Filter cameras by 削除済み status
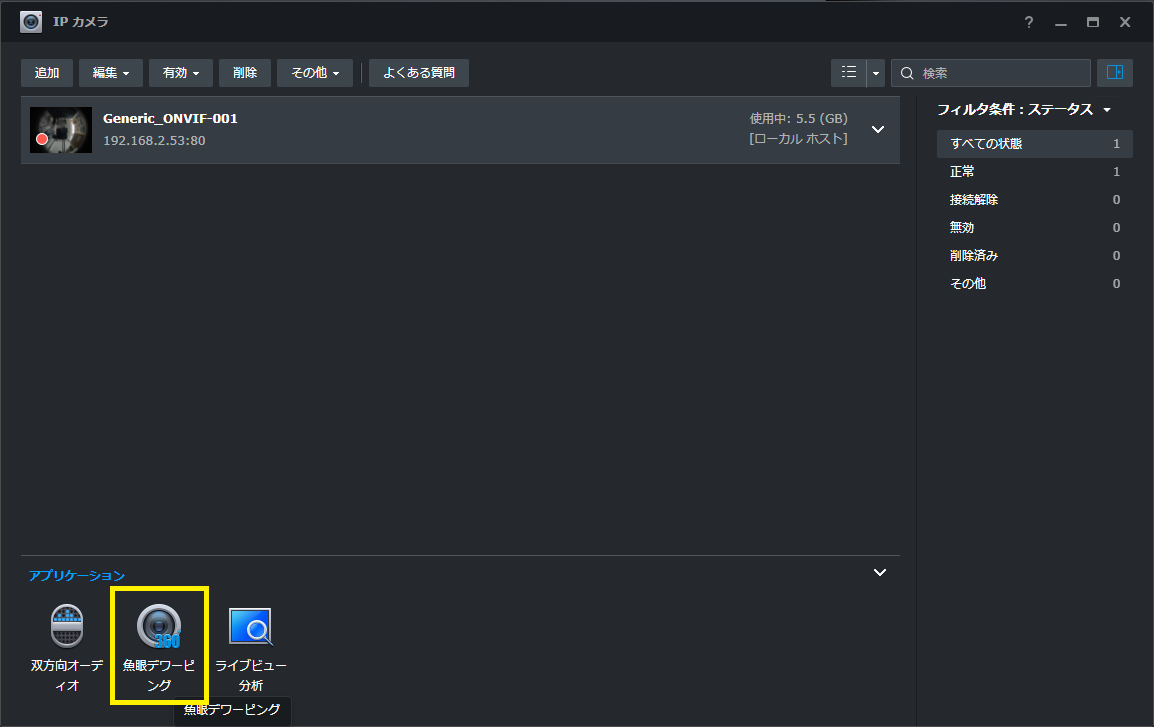1154x727 pixels. [x=1034, y=255]
